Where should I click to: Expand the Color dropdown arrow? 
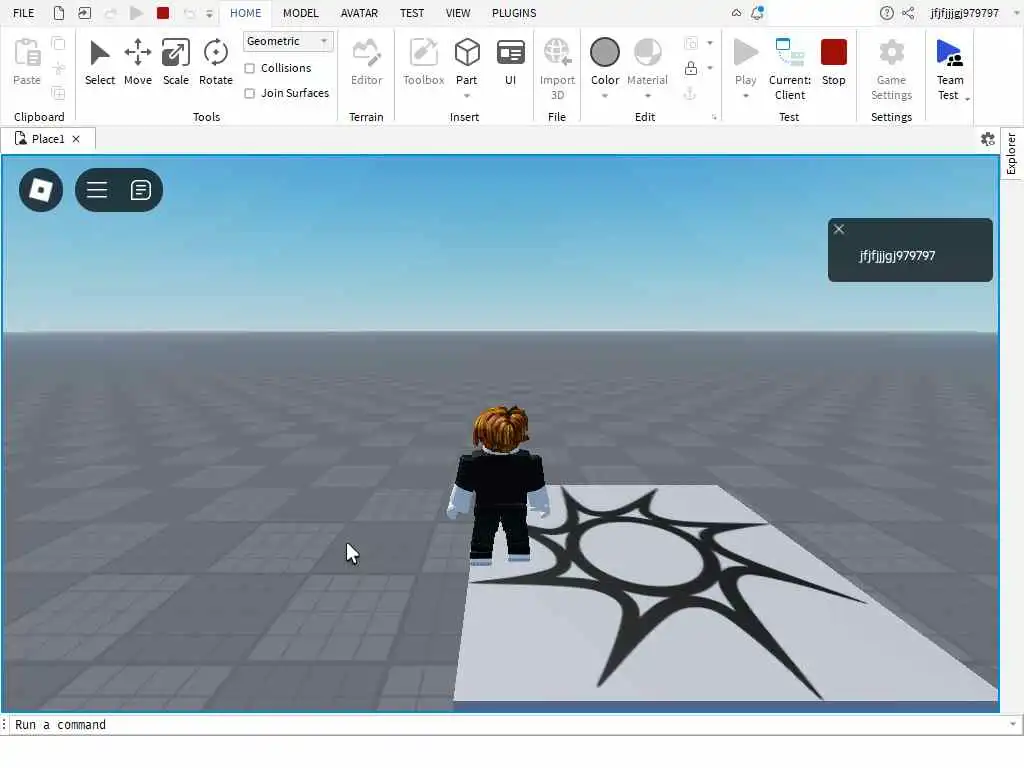(605, 96)
